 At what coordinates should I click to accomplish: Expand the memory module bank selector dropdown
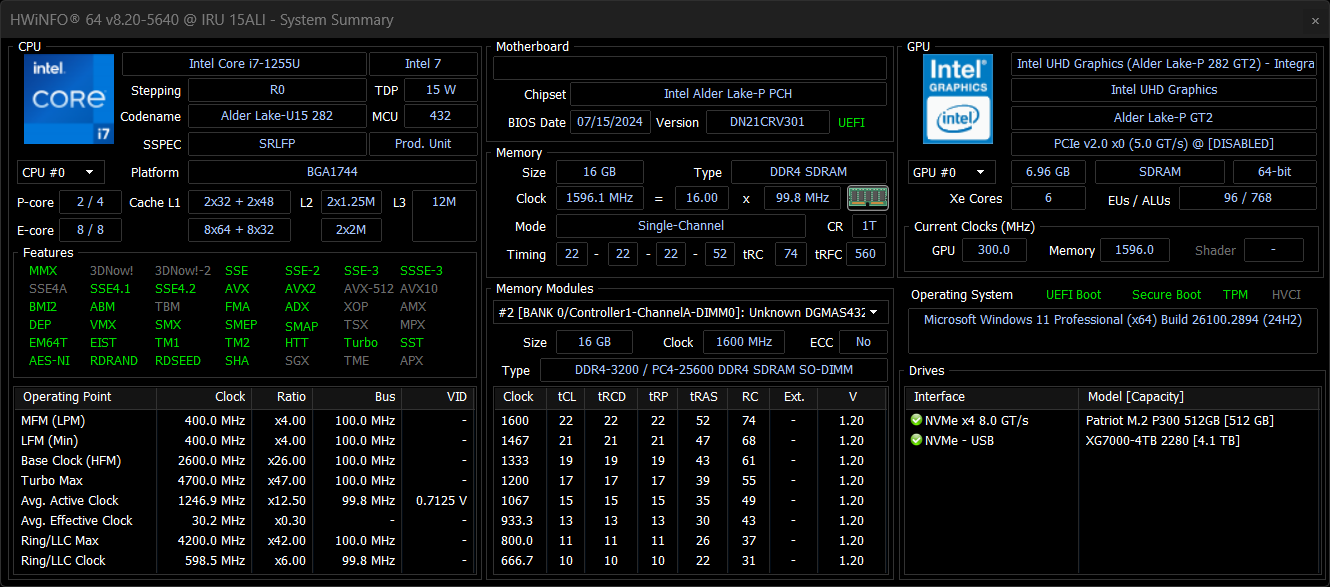pos(691,313)
